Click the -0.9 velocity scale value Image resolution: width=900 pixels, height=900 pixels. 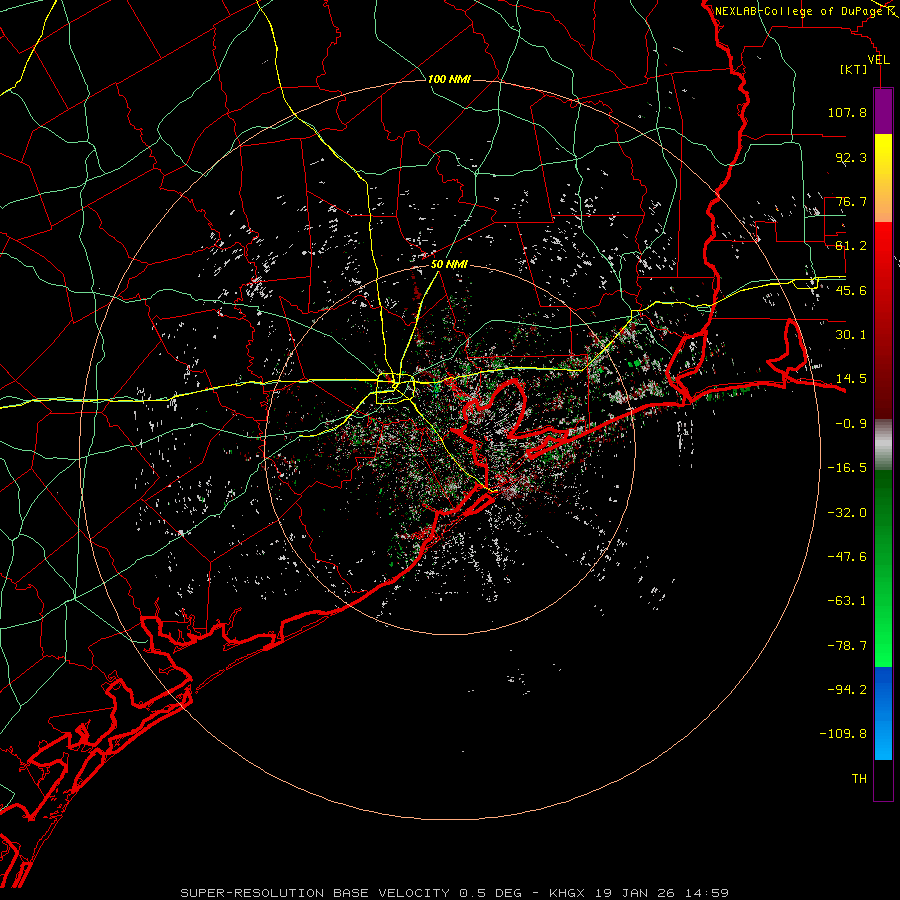(x=851, y=424)
